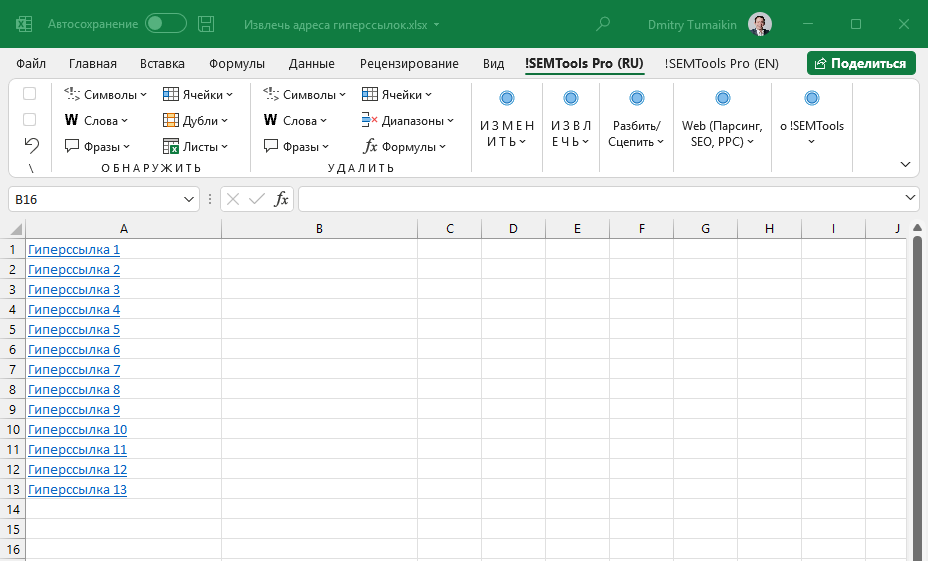Click the undo arrow icon in ribbon
Image resolution: width=928 pixels, height=561 pixels.
coord(31,145)
